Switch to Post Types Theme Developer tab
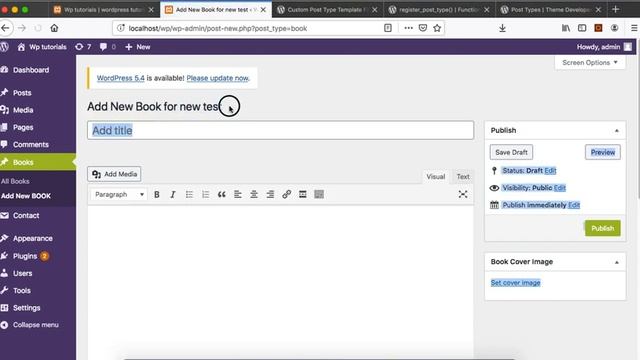Viewport: 640px width, 360px height. coord(551,9)
